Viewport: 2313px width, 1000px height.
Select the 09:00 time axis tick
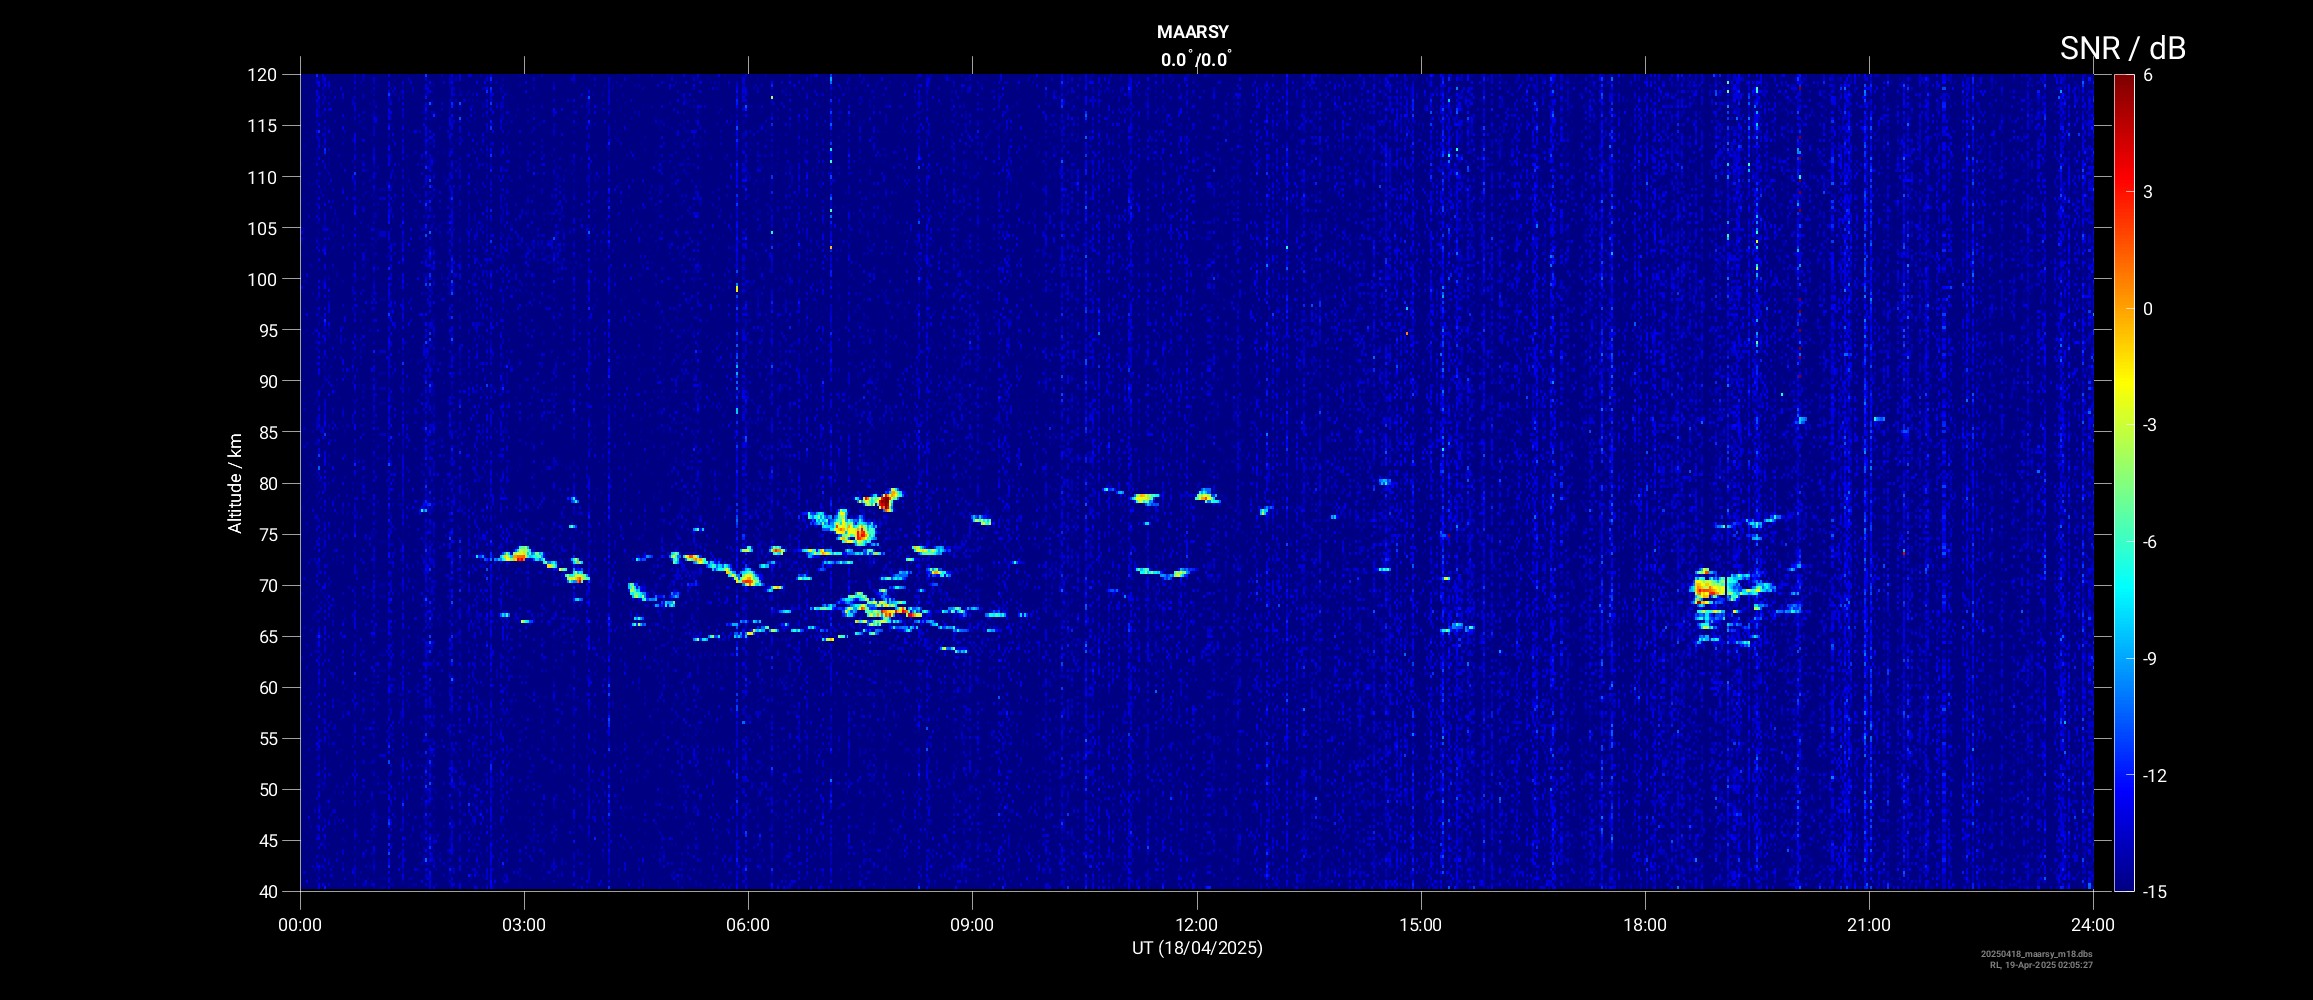[x=972, y=925]
